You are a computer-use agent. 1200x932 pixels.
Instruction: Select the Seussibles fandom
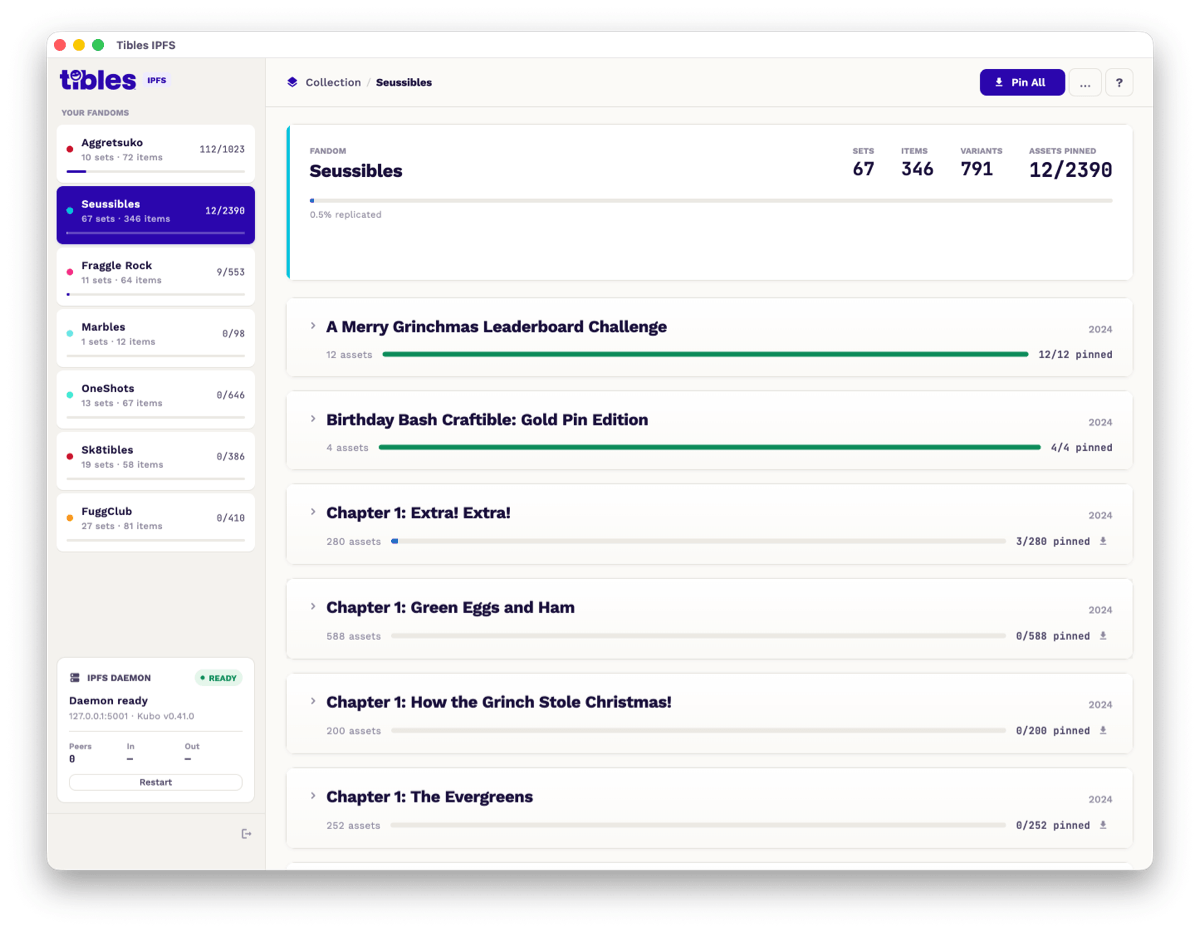click(x=156, y=215)
